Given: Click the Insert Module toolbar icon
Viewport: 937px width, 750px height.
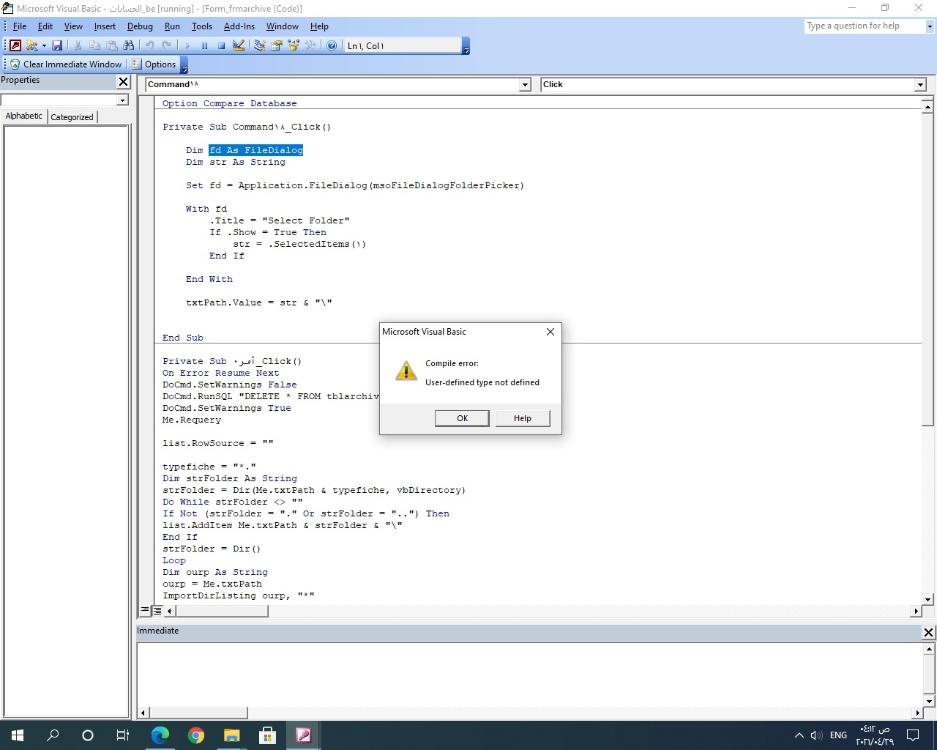Looking at the screenshot, I should pyautogui.click(x=31, y=45).
